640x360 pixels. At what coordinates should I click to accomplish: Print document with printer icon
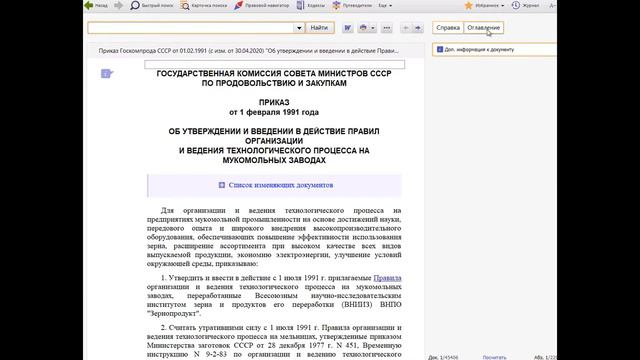(363, 28)
